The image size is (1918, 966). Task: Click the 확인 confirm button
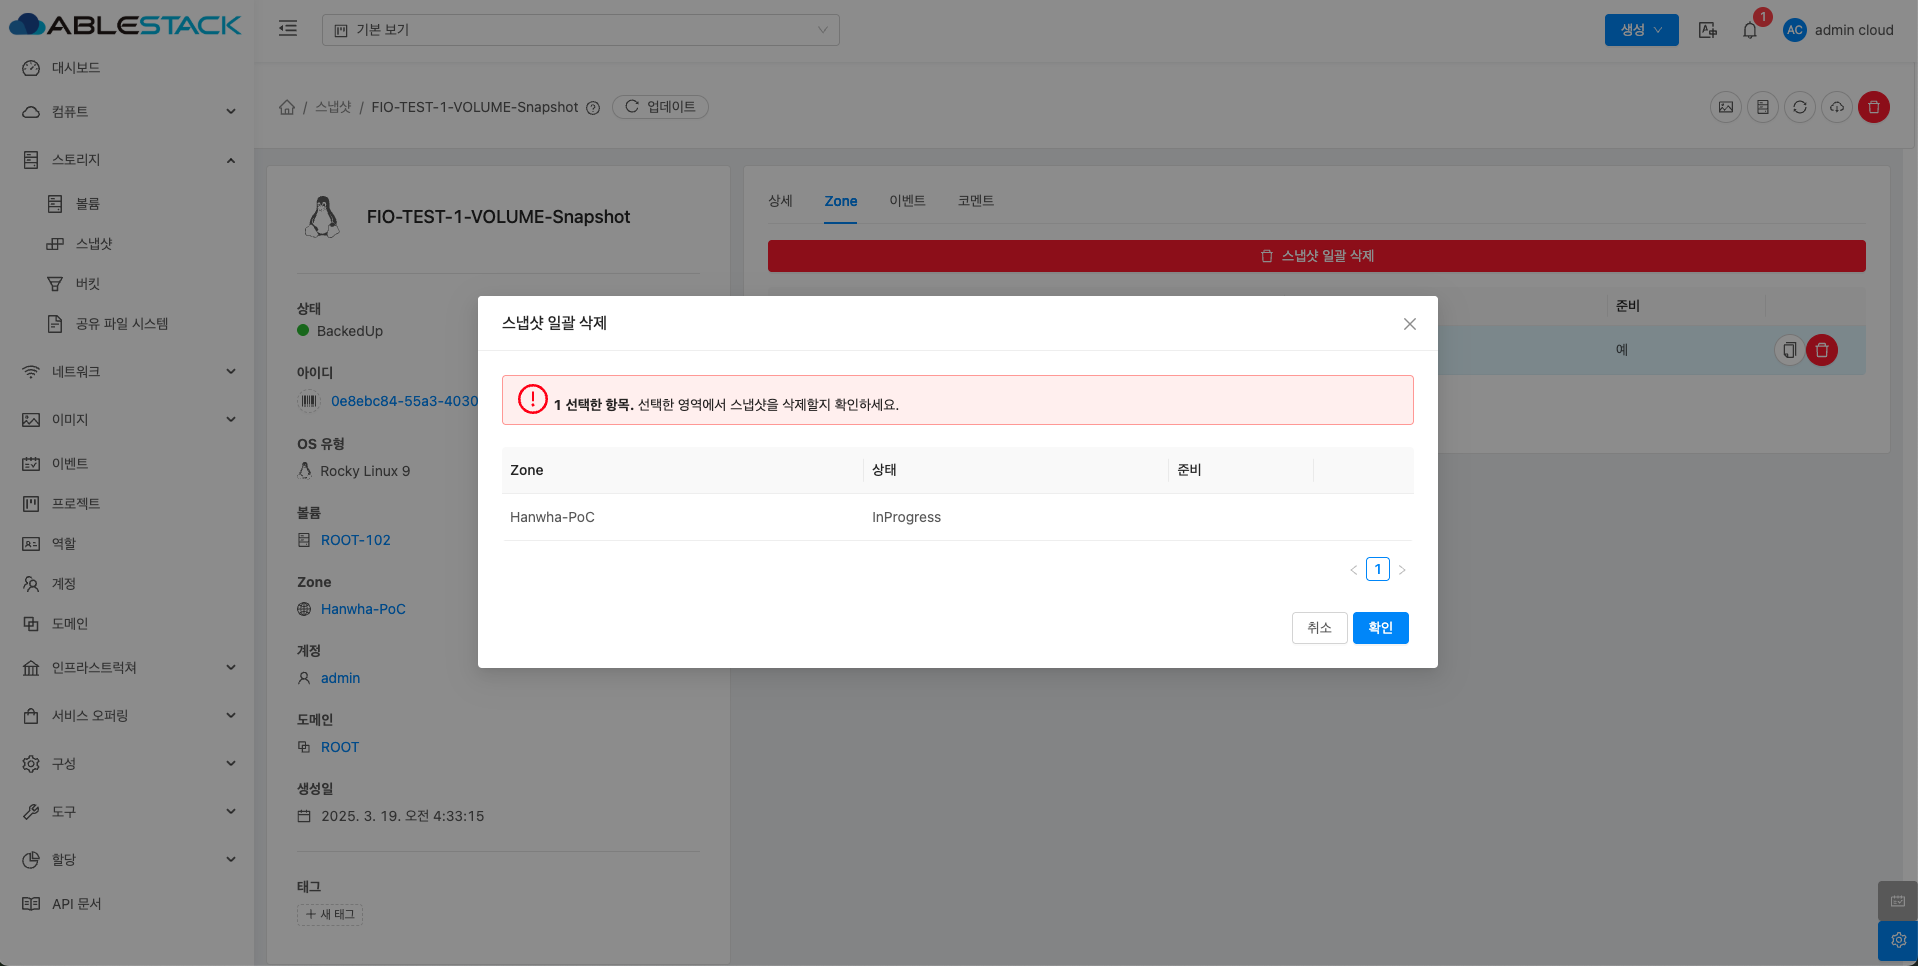click(x=1380, y=628)
